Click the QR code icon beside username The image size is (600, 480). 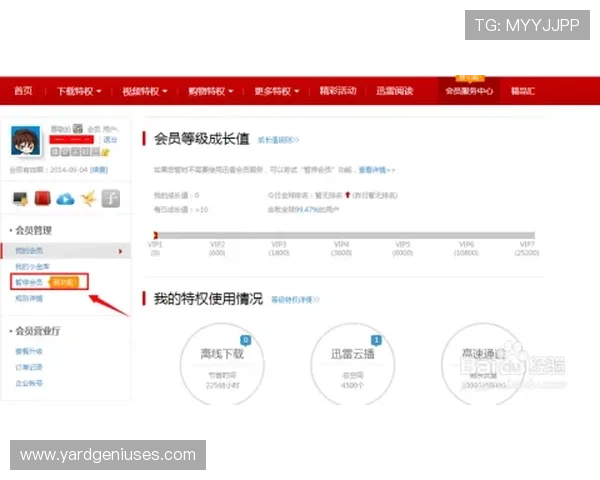tap(78, 128)
